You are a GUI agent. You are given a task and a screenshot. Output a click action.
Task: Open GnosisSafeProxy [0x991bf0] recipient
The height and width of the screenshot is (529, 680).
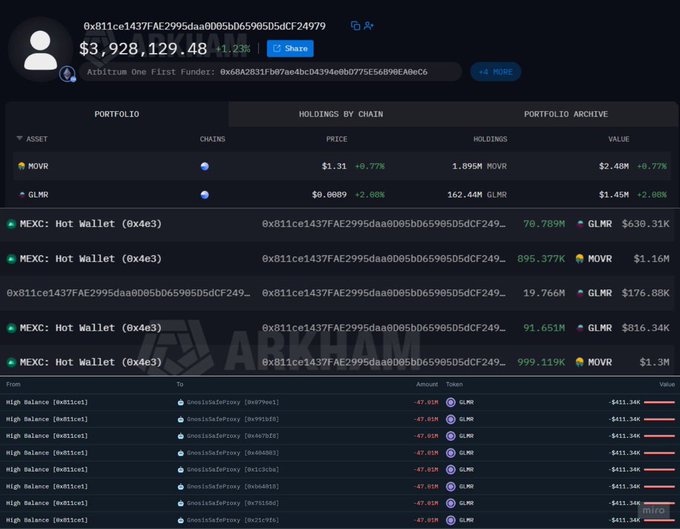pyautogui.click(x=233, y=419)
